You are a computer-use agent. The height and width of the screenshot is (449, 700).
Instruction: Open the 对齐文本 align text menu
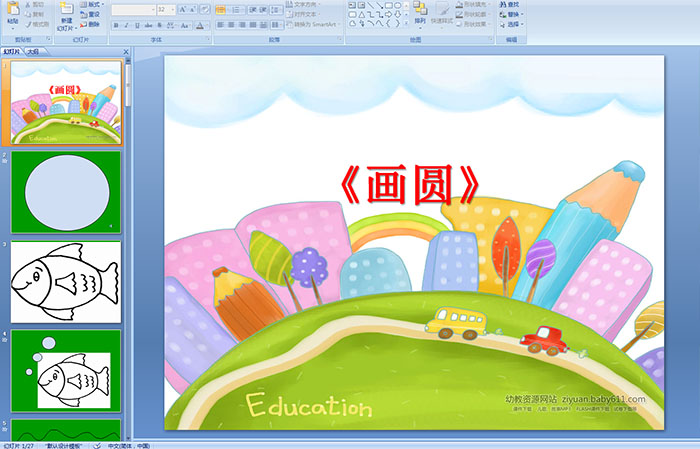[304, 14]
